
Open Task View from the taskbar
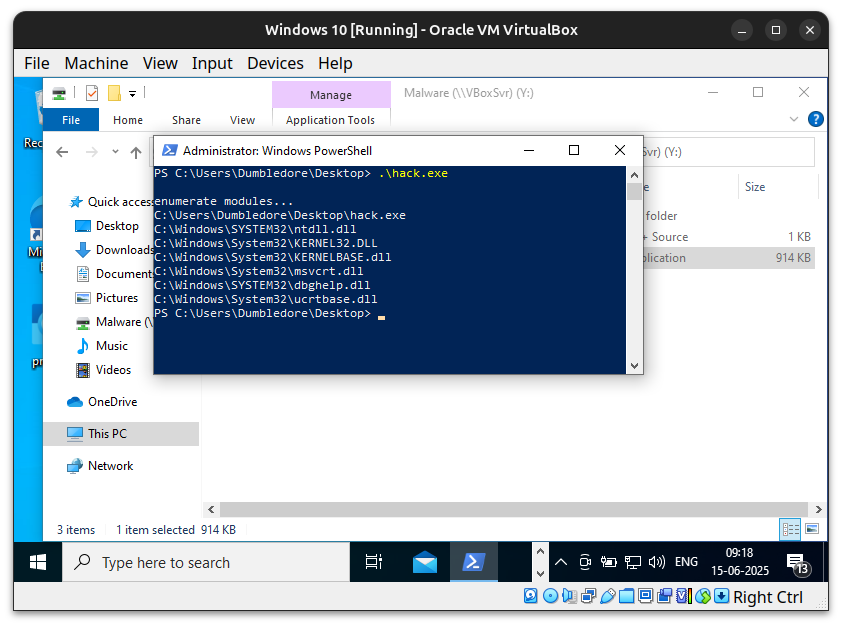[374, 562]
